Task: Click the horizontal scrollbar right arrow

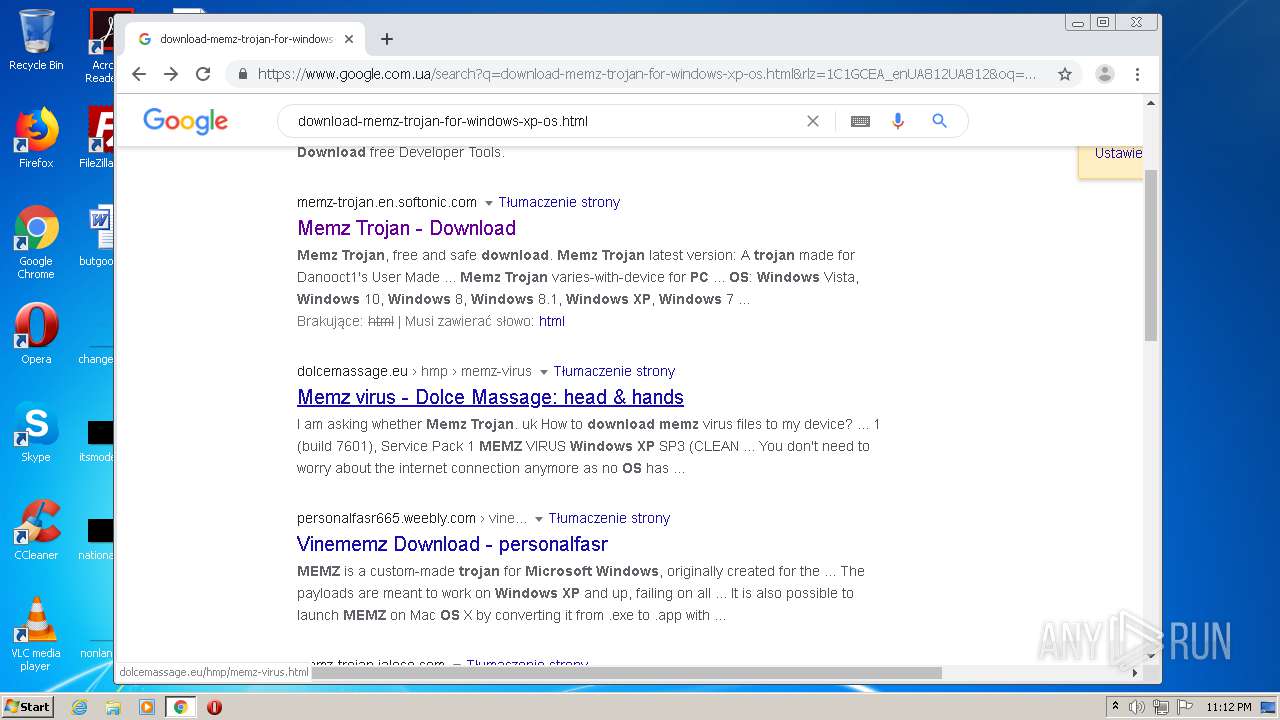Action: tap(1135, 673)
